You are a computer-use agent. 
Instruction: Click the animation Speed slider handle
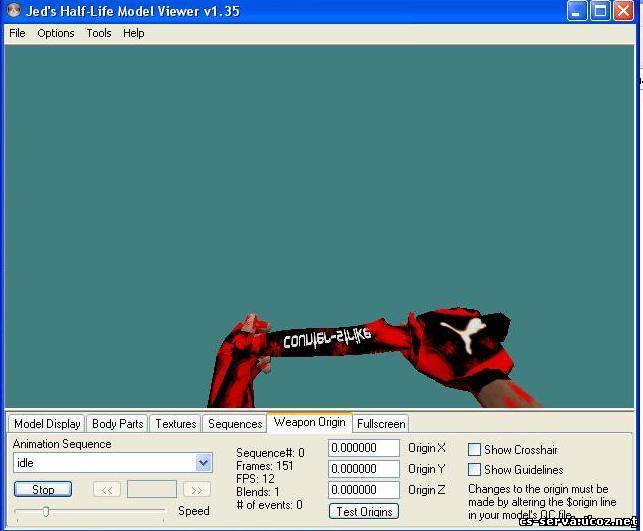pos(46,511)
